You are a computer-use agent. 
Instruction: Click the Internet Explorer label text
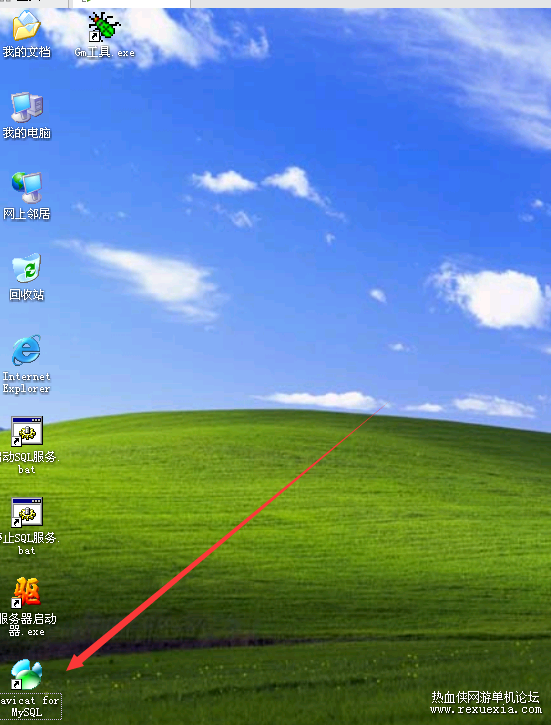[26, 382]
